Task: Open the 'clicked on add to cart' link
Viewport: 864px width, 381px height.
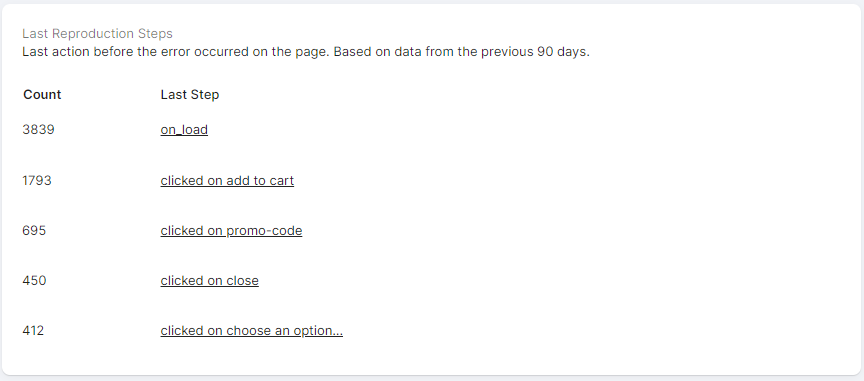Action: click(x=227, y=180)
